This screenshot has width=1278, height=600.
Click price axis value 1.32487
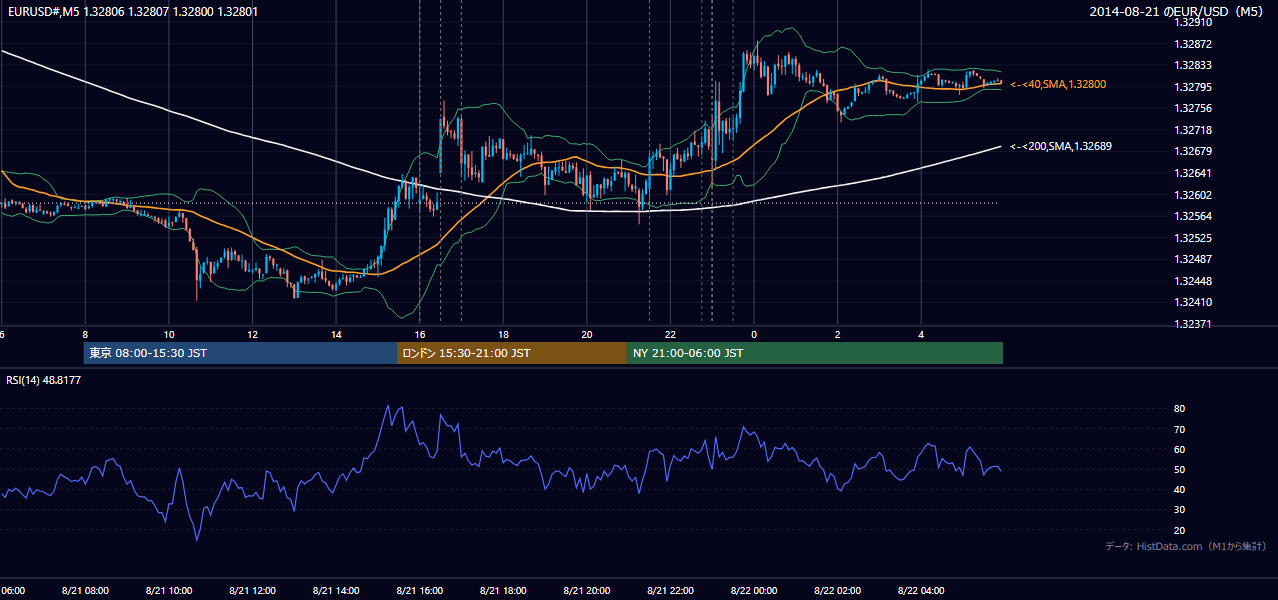(x=1194, y=259)
